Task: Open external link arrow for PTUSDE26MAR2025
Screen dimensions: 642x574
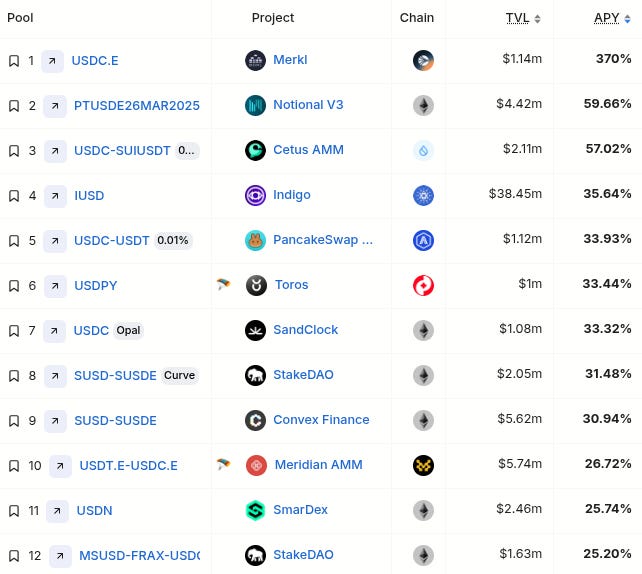Action: [x=55, y=106]
